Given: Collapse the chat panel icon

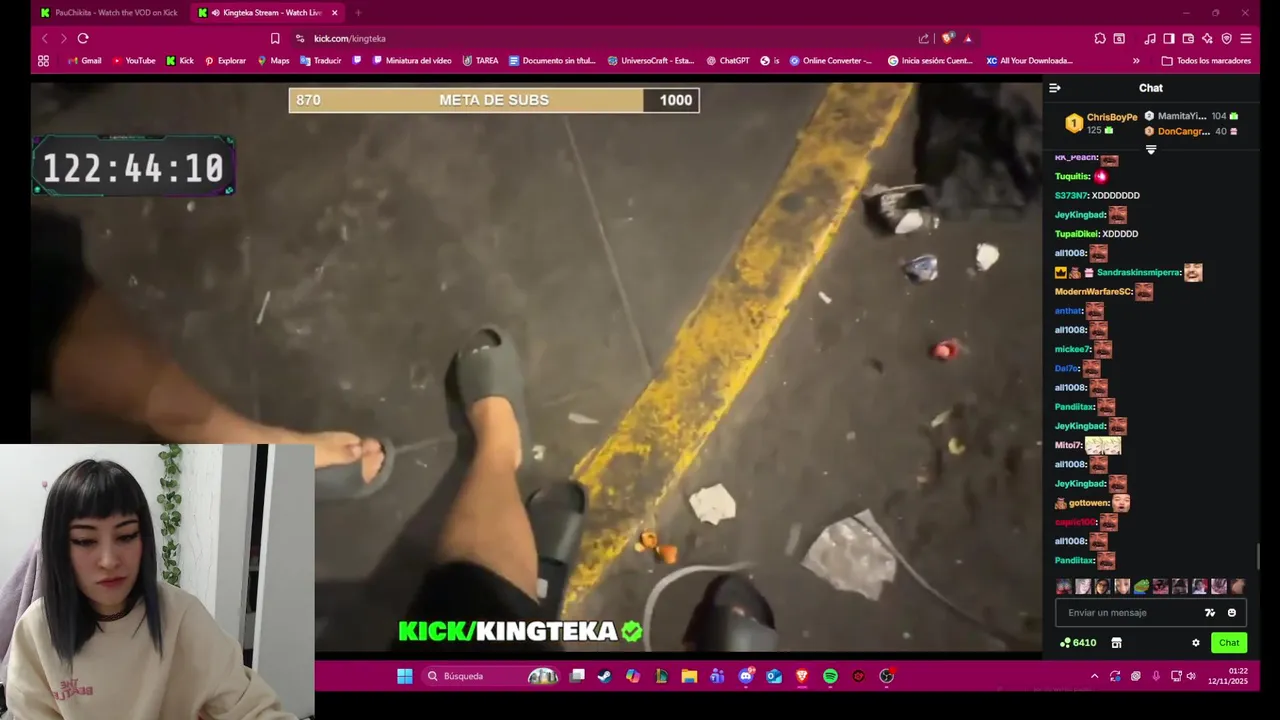Looking at the screenshot, I should click(x=1054, y=88).
